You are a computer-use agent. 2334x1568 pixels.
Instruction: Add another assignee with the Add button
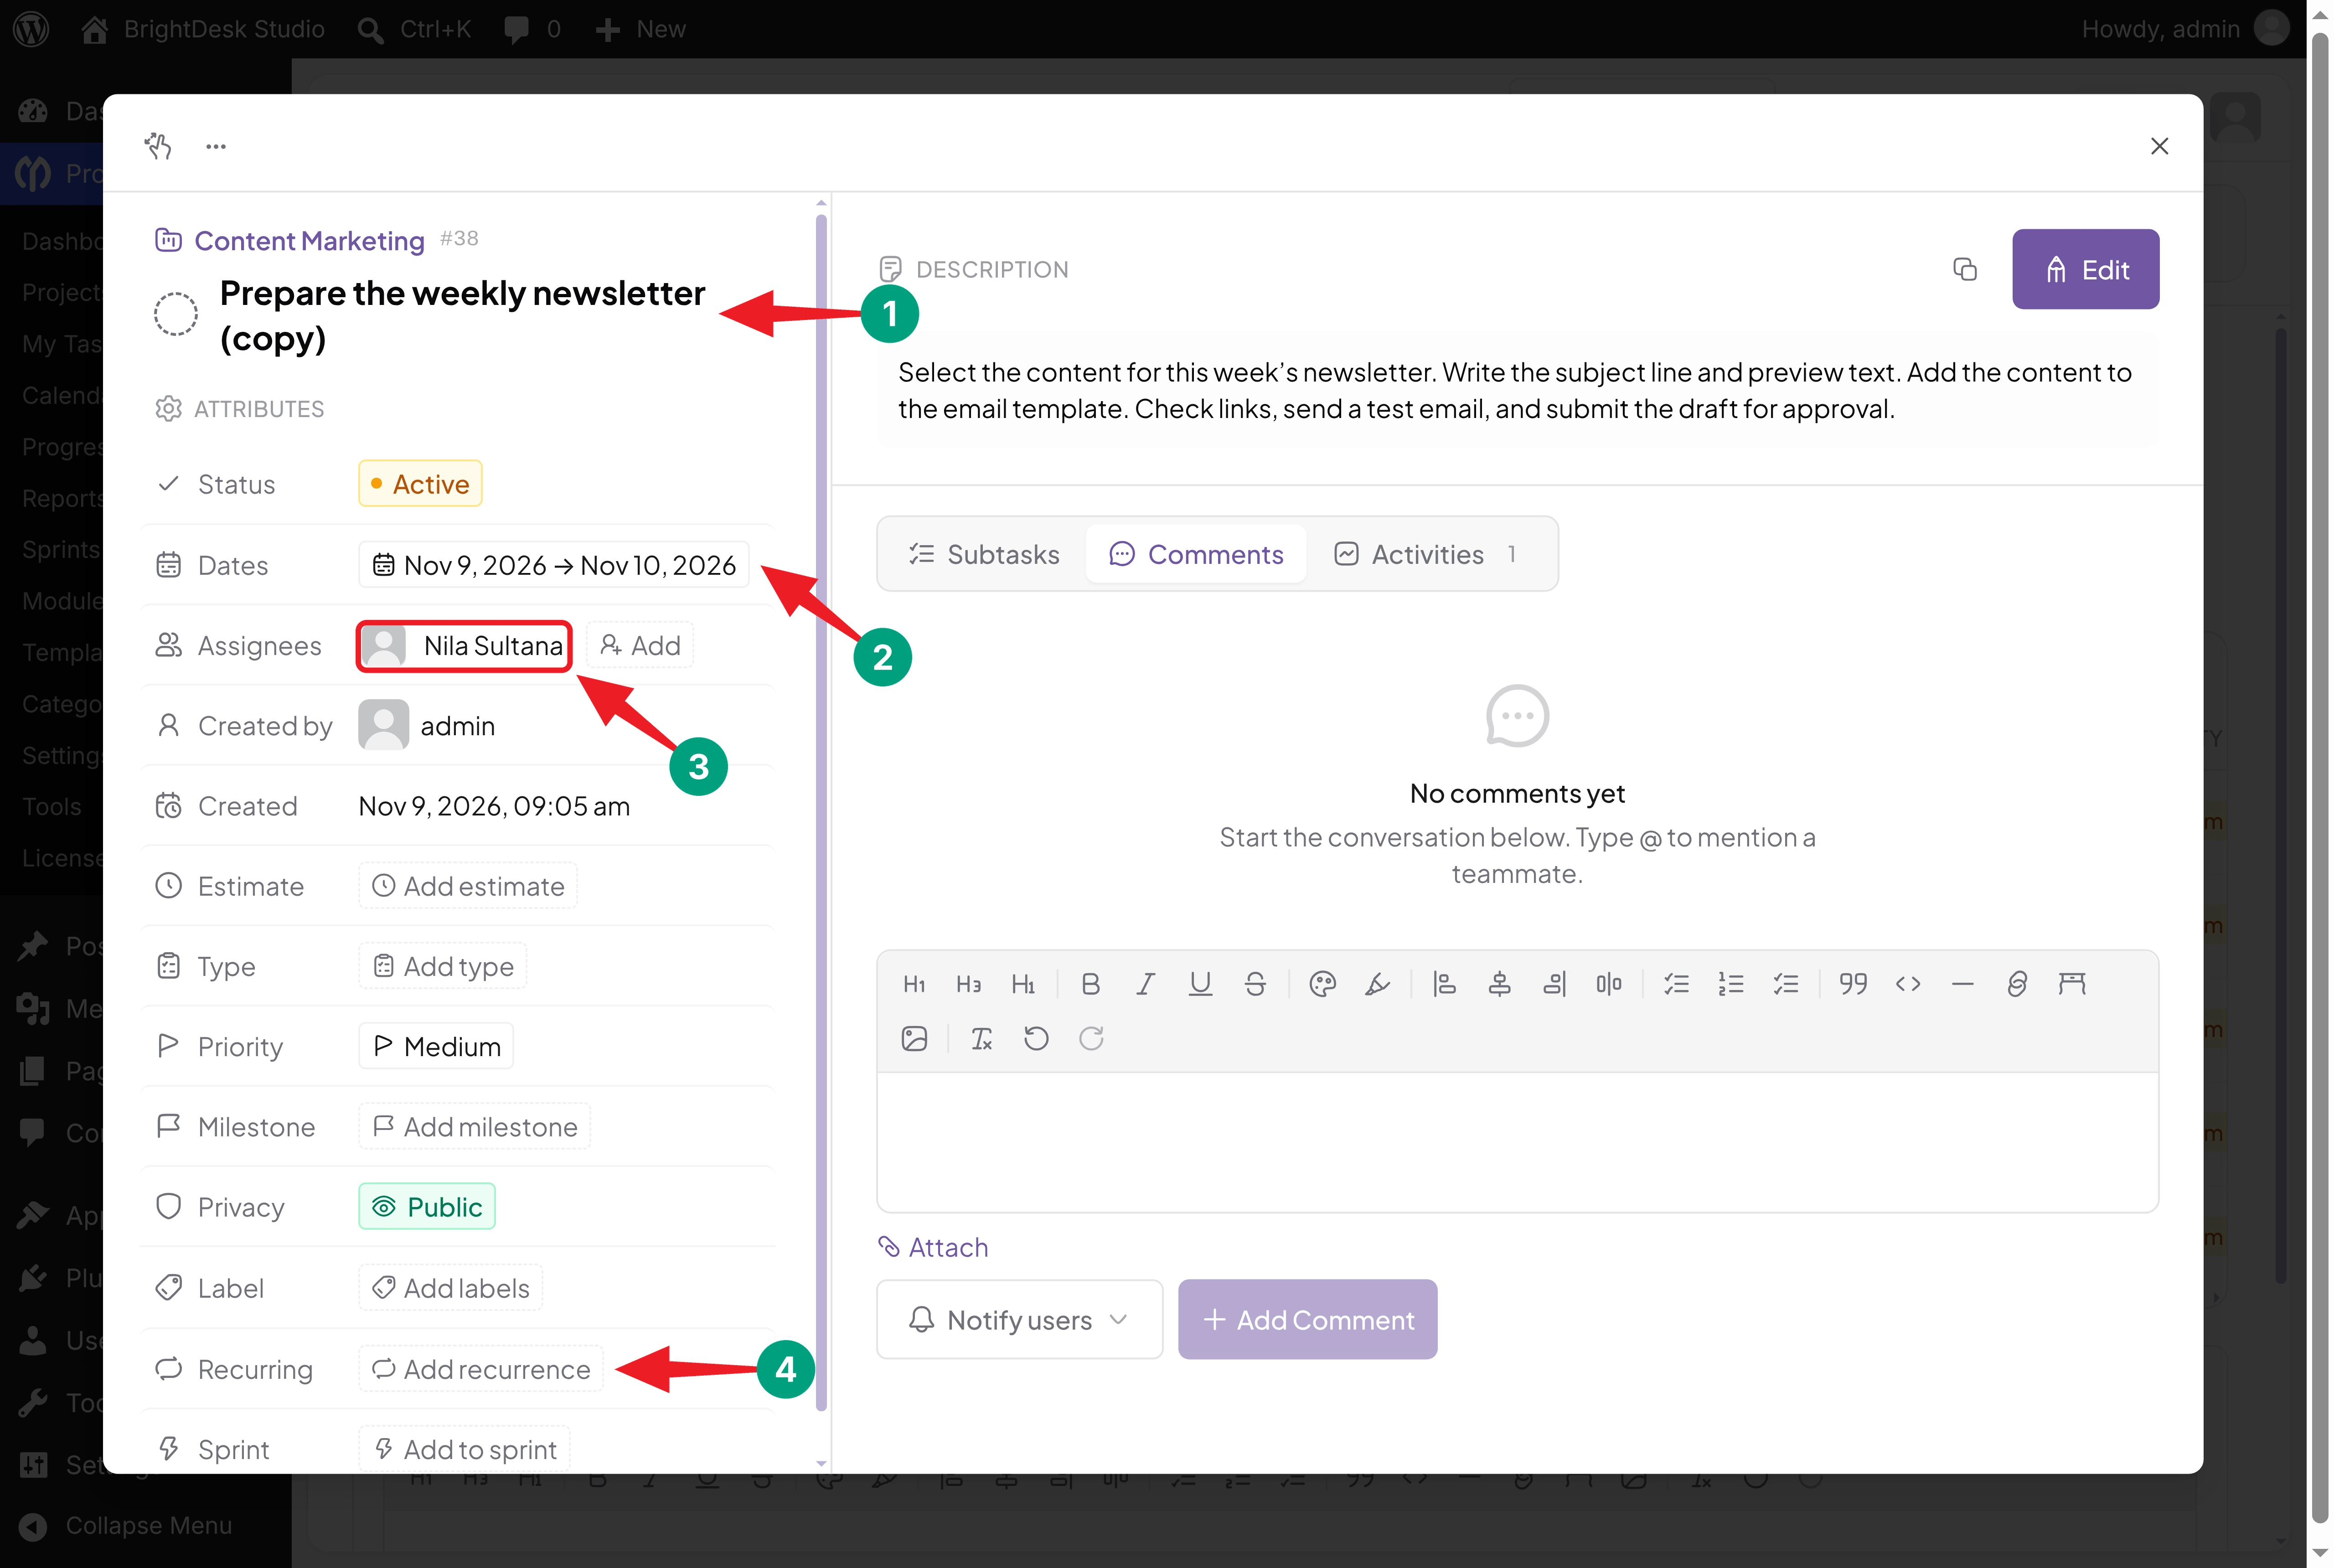pyautogui.click(x=640, y=646)
